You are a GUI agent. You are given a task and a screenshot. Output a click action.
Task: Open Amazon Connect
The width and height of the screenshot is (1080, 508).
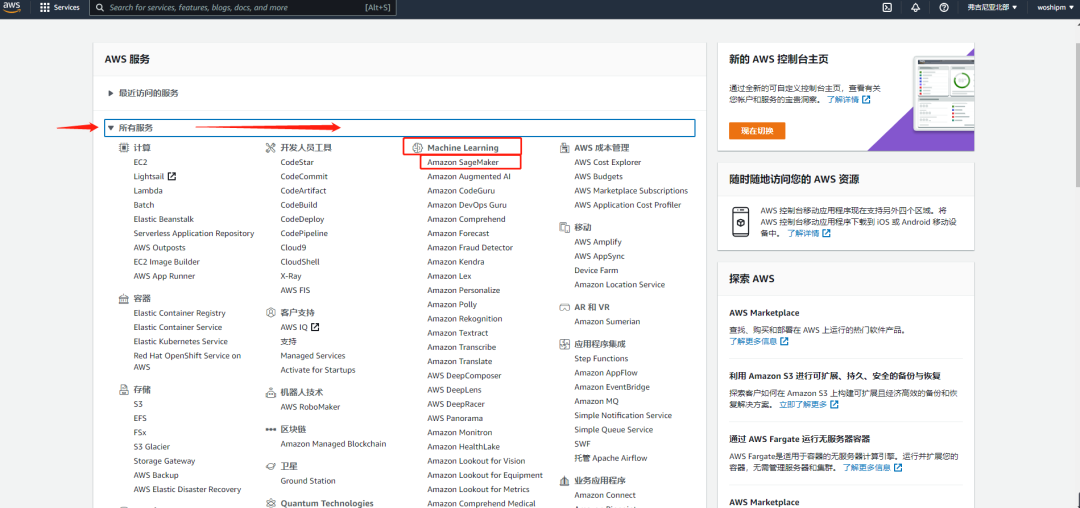coord(605,495)
